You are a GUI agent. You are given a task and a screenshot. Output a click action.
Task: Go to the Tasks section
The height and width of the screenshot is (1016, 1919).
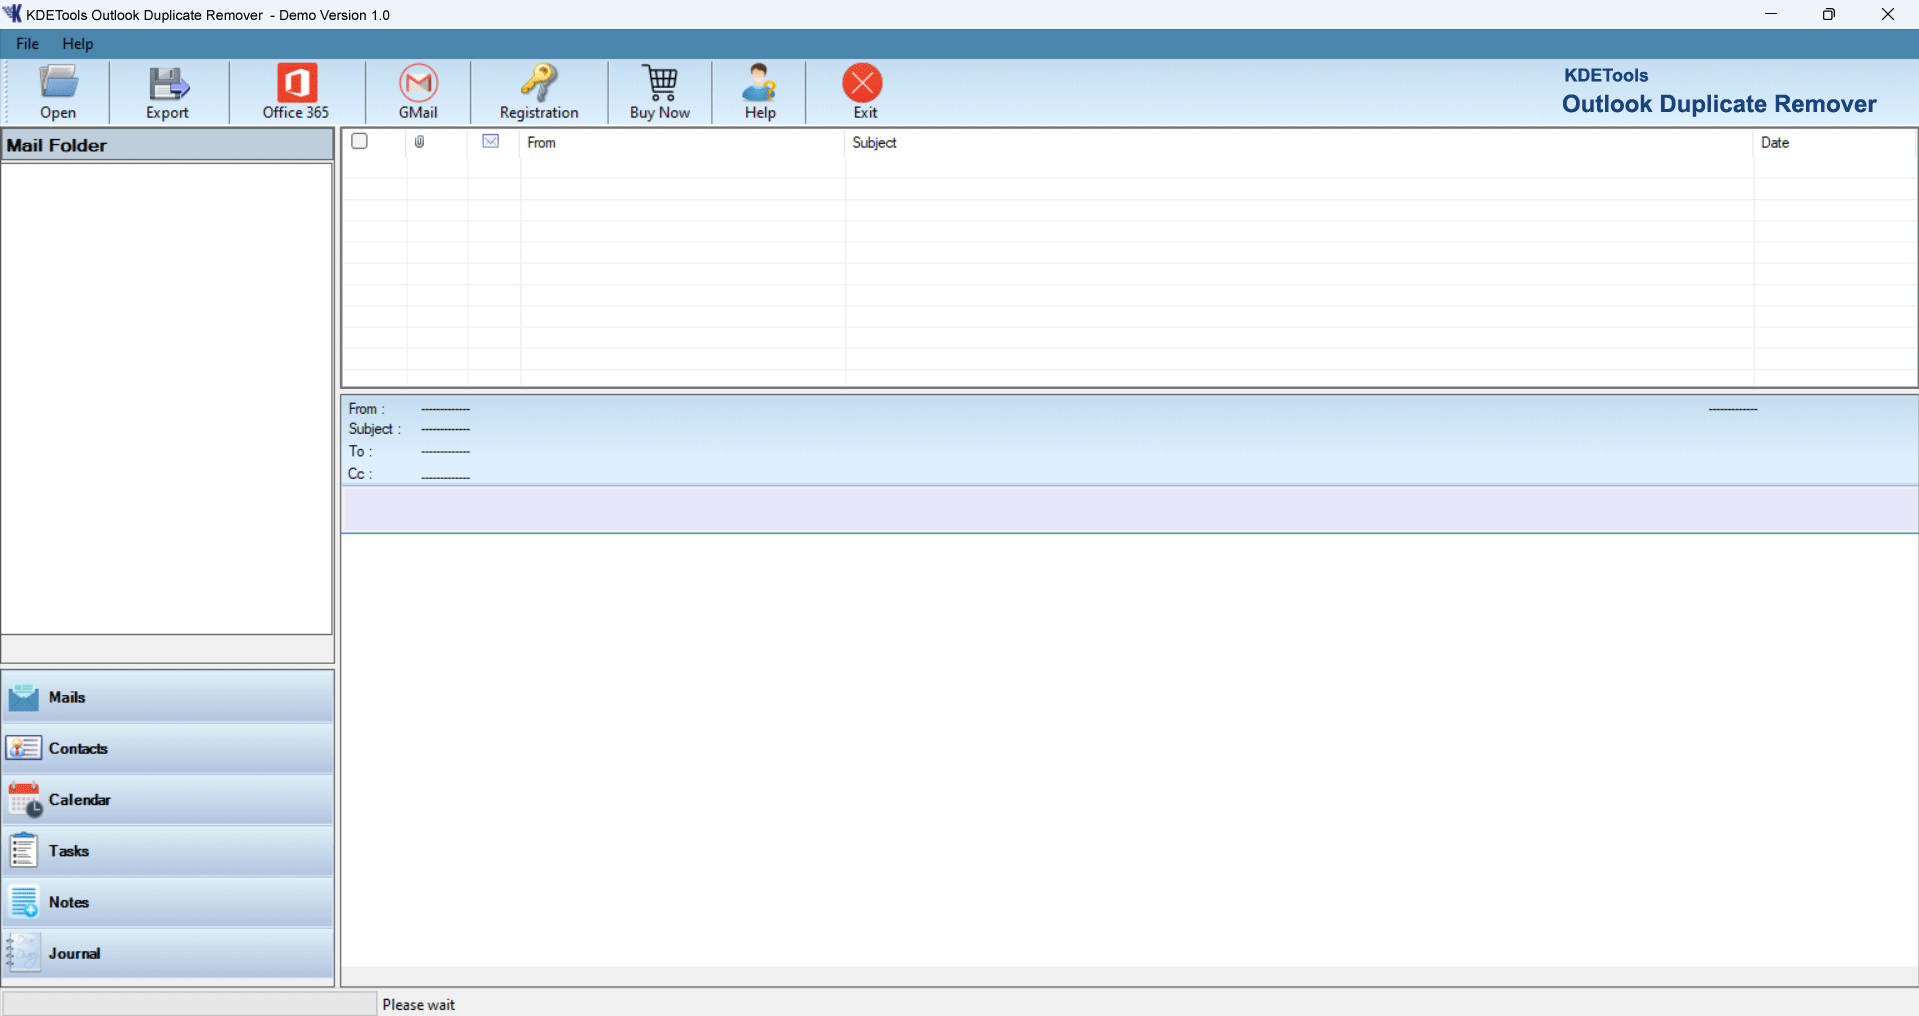[x=167, y=851]
